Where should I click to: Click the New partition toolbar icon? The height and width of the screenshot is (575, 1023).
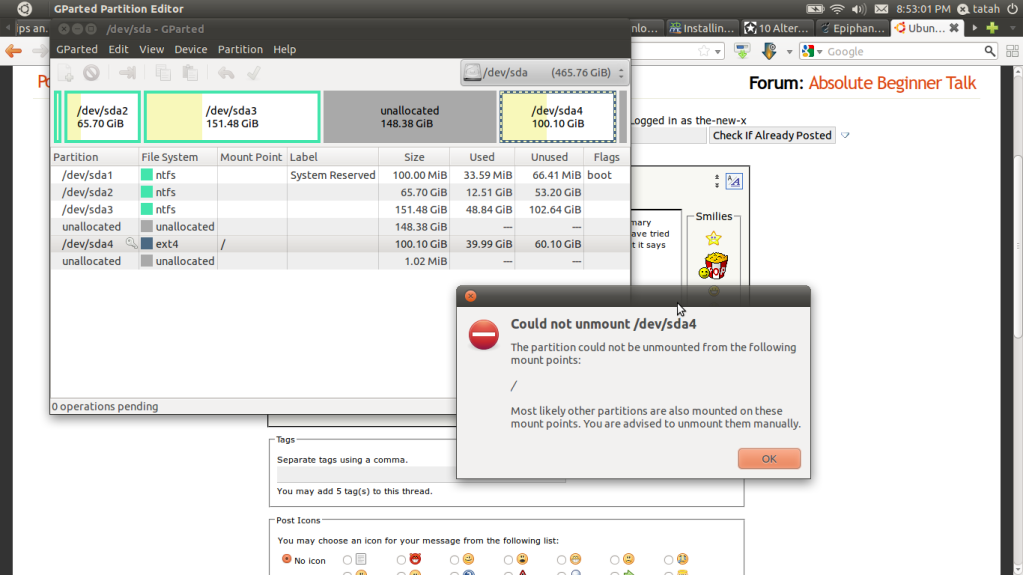click(x=65, y=73)
